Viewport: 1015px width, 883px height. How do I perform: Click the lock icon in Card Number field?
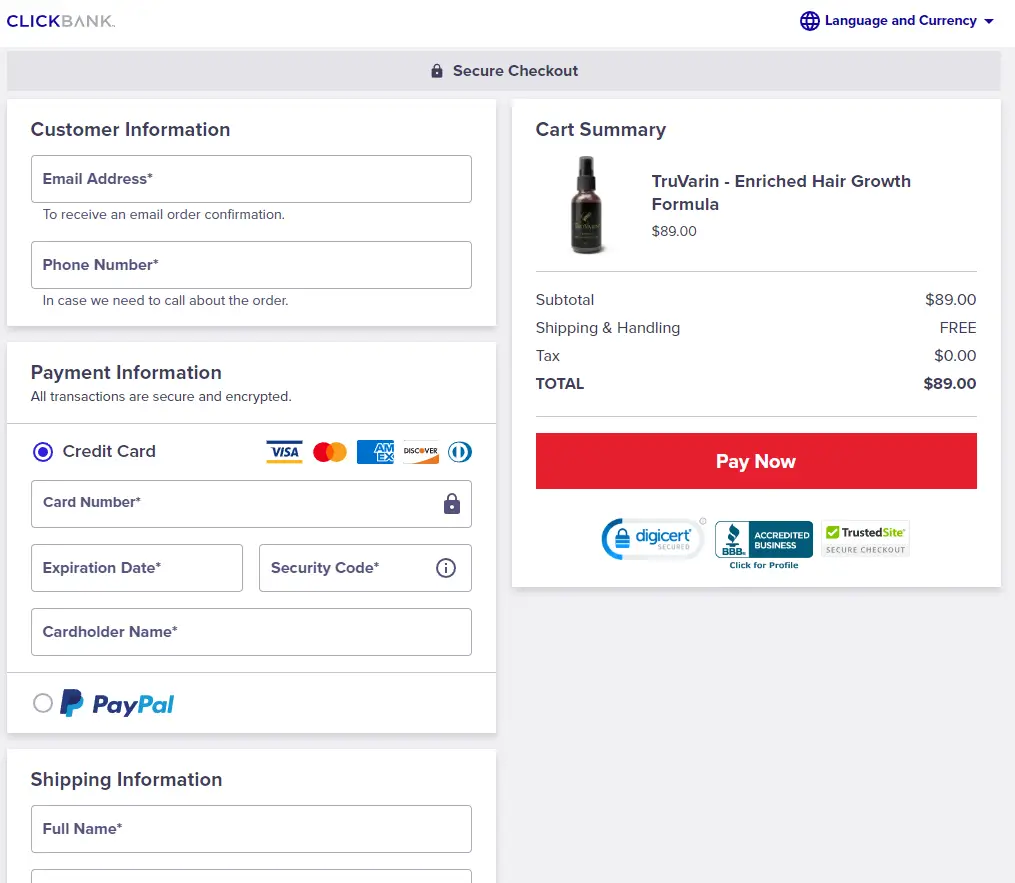tap(452, 503)
